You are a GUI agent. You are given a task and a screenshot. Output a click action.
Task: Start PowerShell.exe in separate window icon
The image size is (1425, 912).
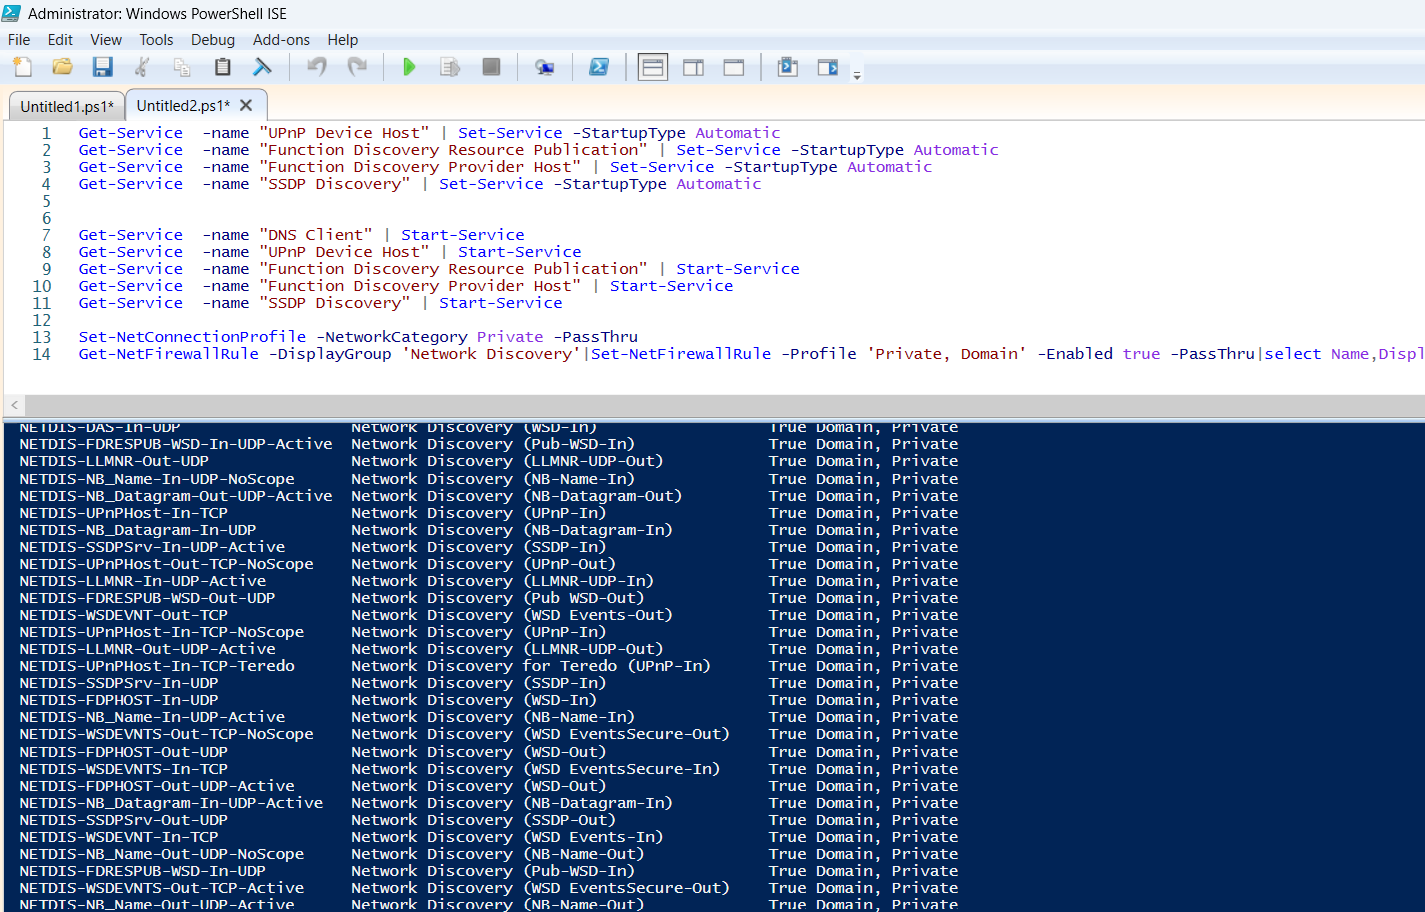pyautogui.click(x=599, y=67)
